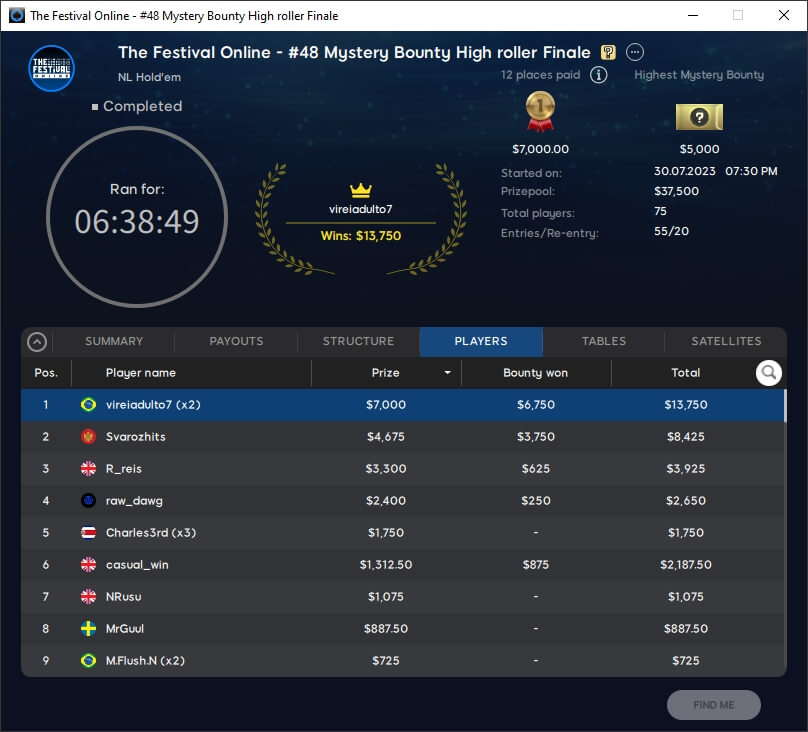808x732 pixels.
Task: Click the first place gold medal icon
Action: 540,111
